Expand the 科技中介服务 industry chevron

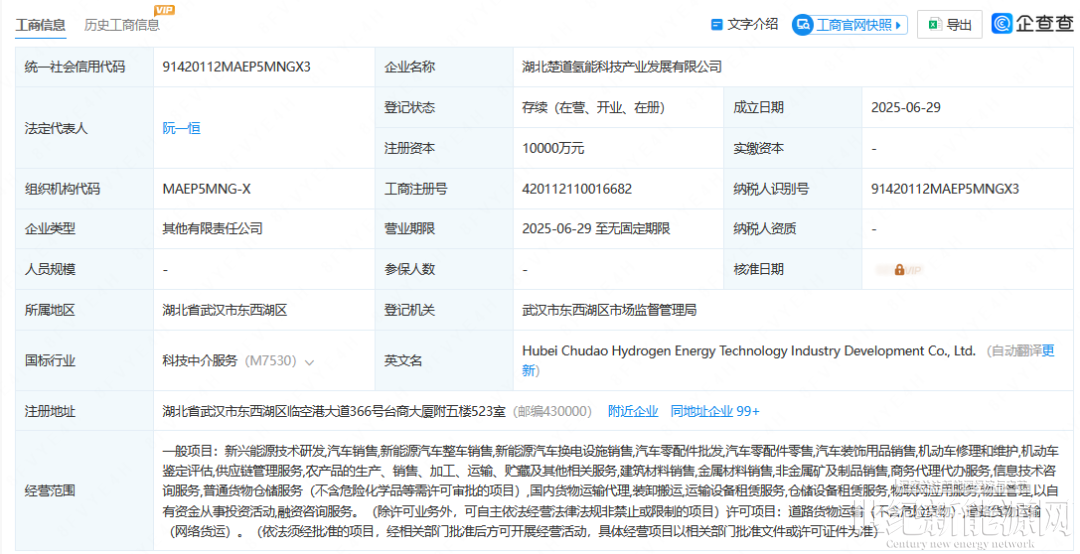[309, 362]
